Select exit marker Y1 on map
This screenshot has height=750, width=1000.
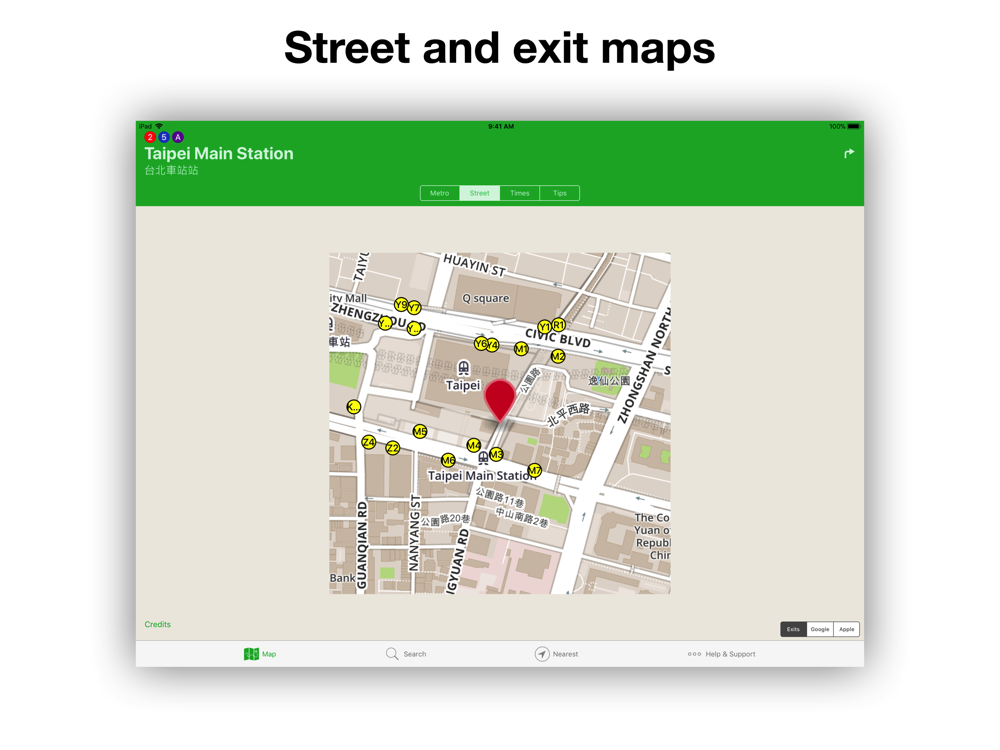click(545, 327)
